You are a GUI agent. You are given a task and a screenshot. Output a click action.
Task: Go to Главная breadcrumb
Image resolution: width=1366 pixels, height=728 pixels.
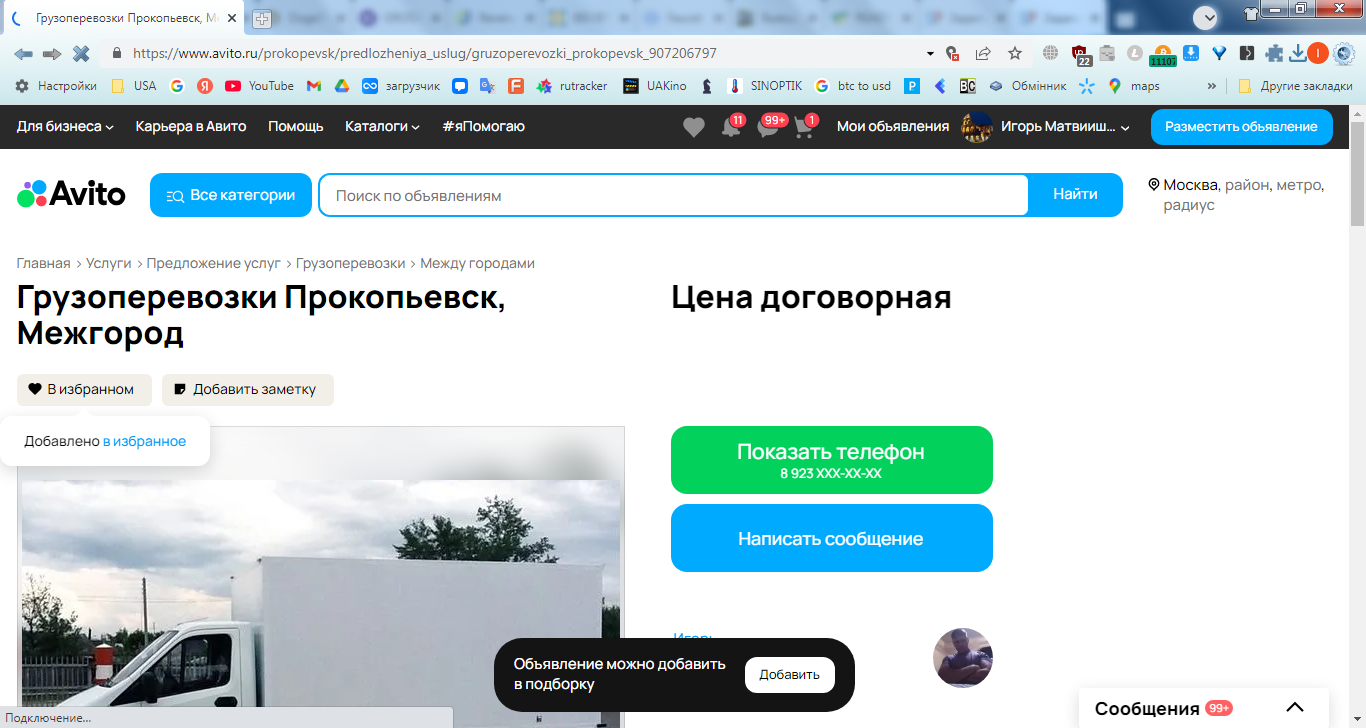tap(44, 264)
